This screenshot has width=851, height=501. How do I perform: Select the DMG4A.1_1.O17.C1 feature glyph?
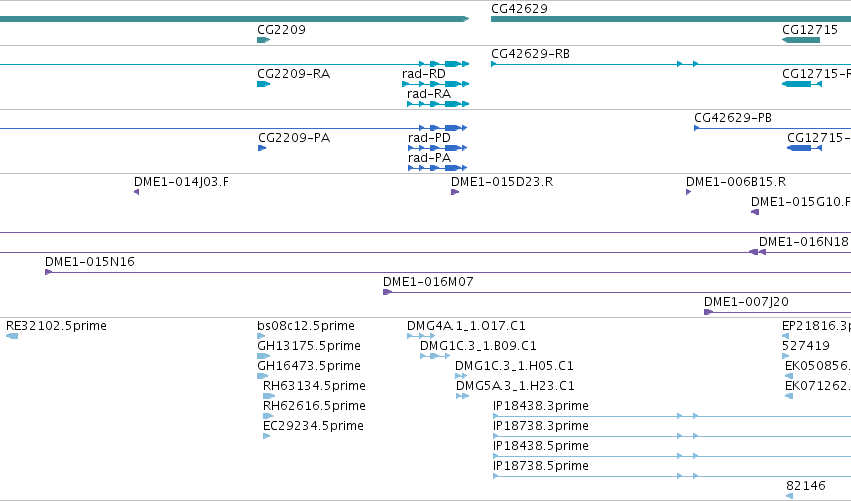[421, 336]
